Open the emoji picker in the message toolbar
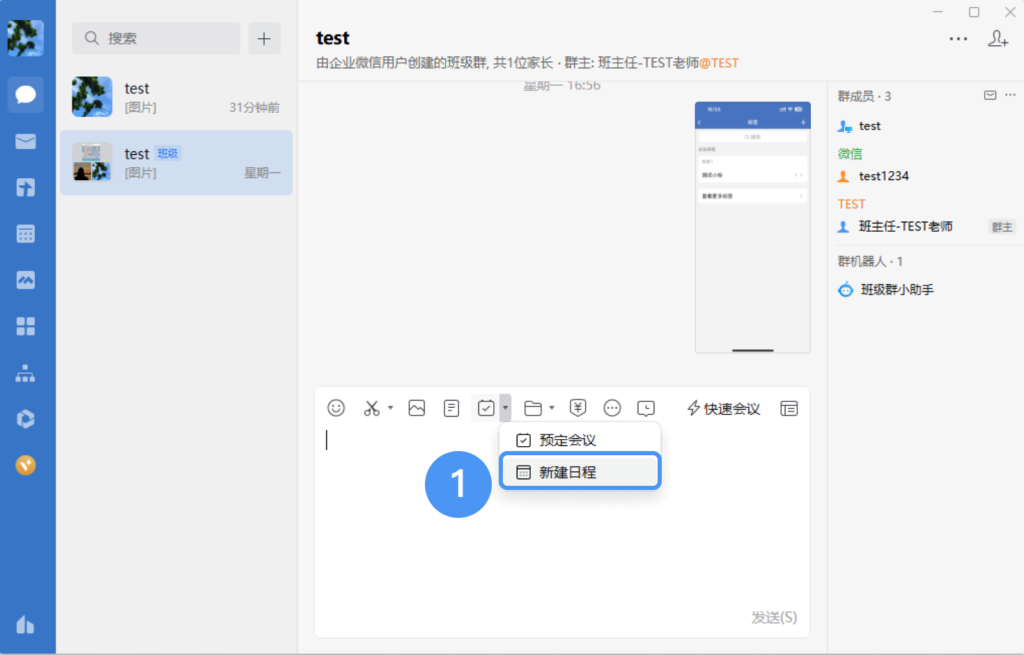 [335, 408]
